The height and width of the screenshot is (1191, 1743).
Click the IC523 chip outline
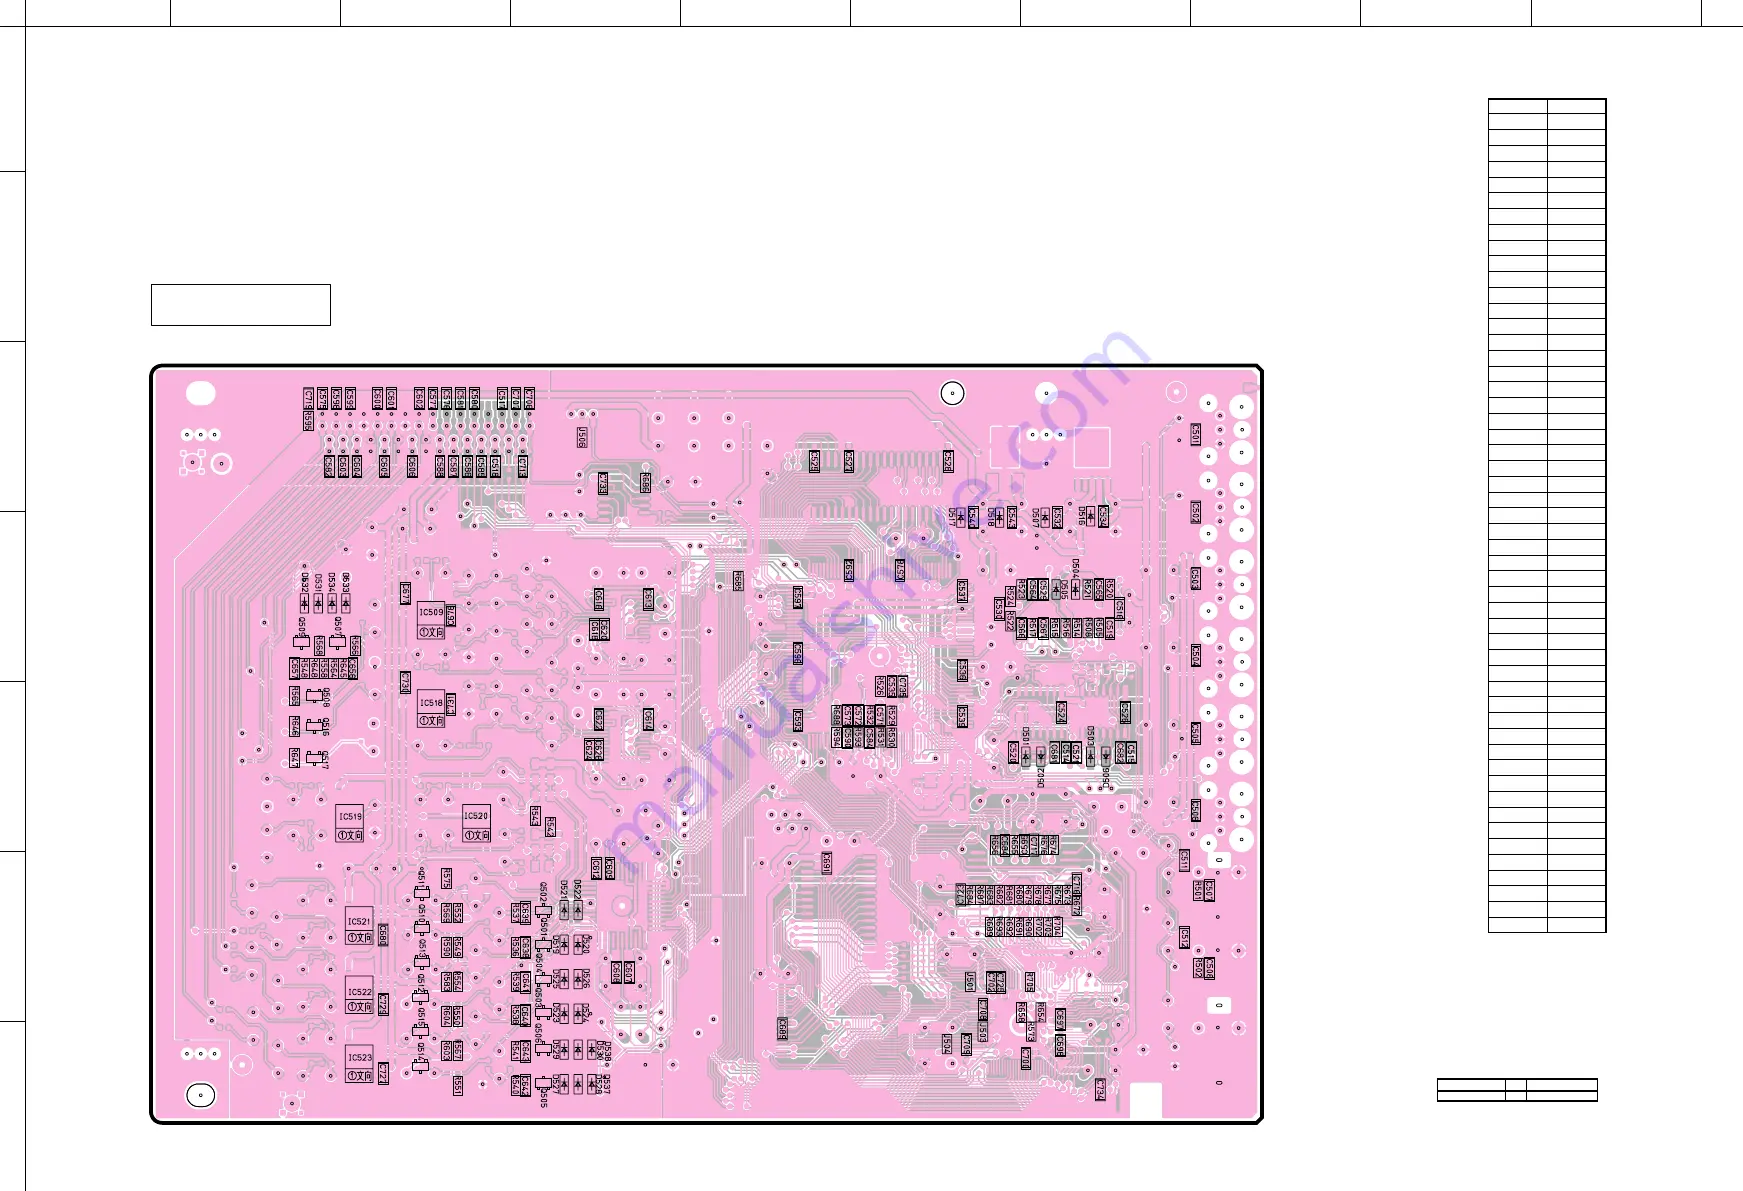click(360, 1064)
